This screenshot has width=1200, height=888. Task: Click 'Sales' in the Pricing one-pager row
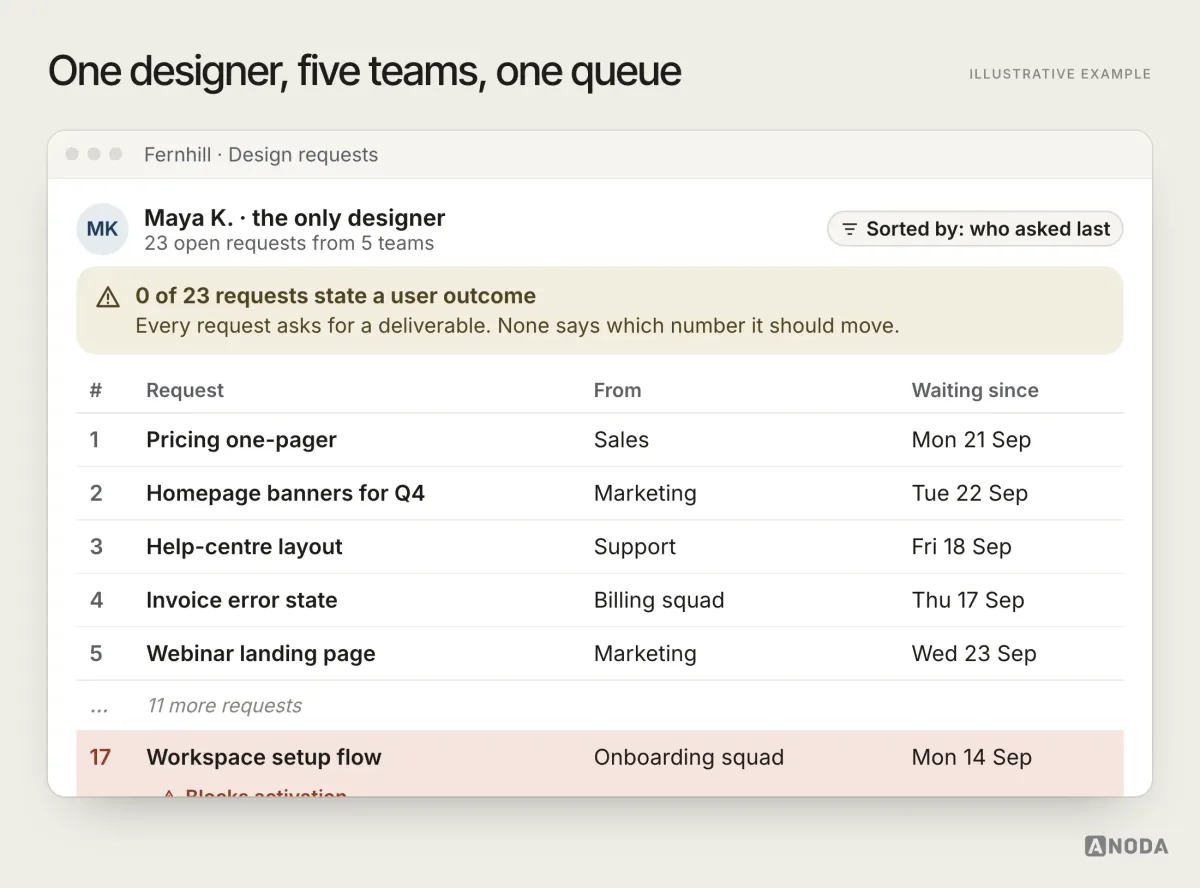click(621, 440)
